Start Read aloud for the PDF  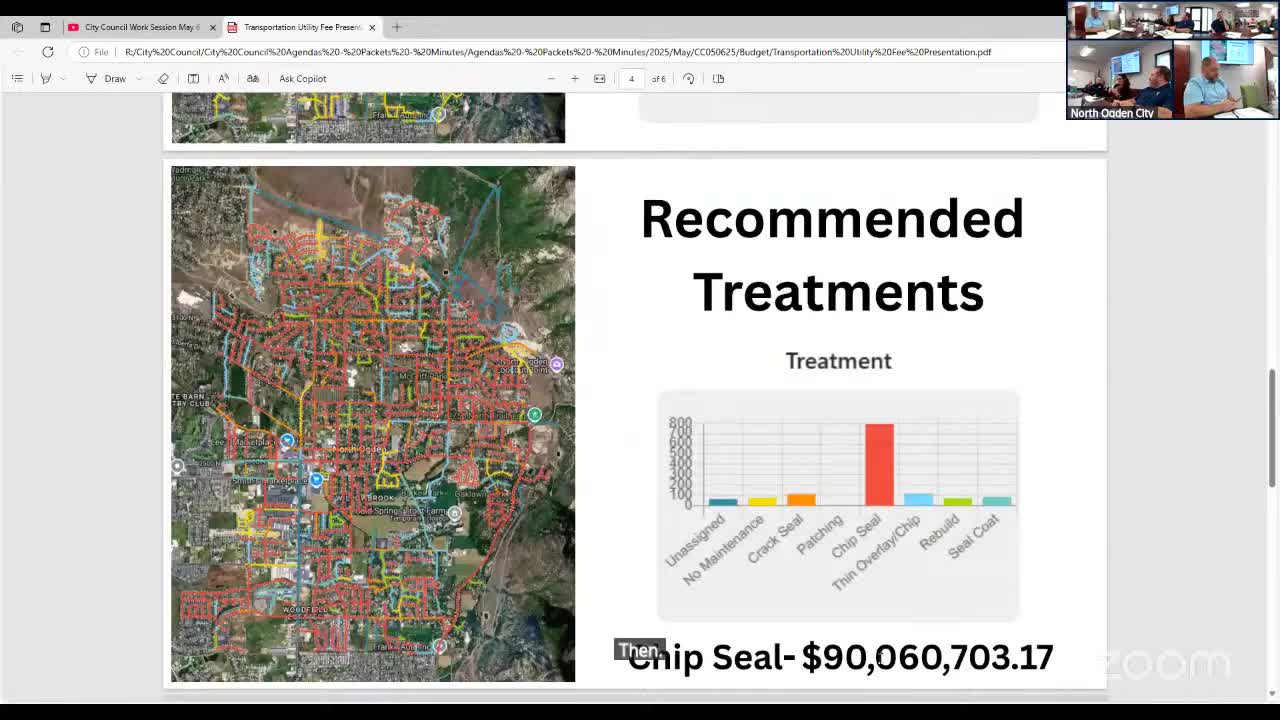(222, 78)
